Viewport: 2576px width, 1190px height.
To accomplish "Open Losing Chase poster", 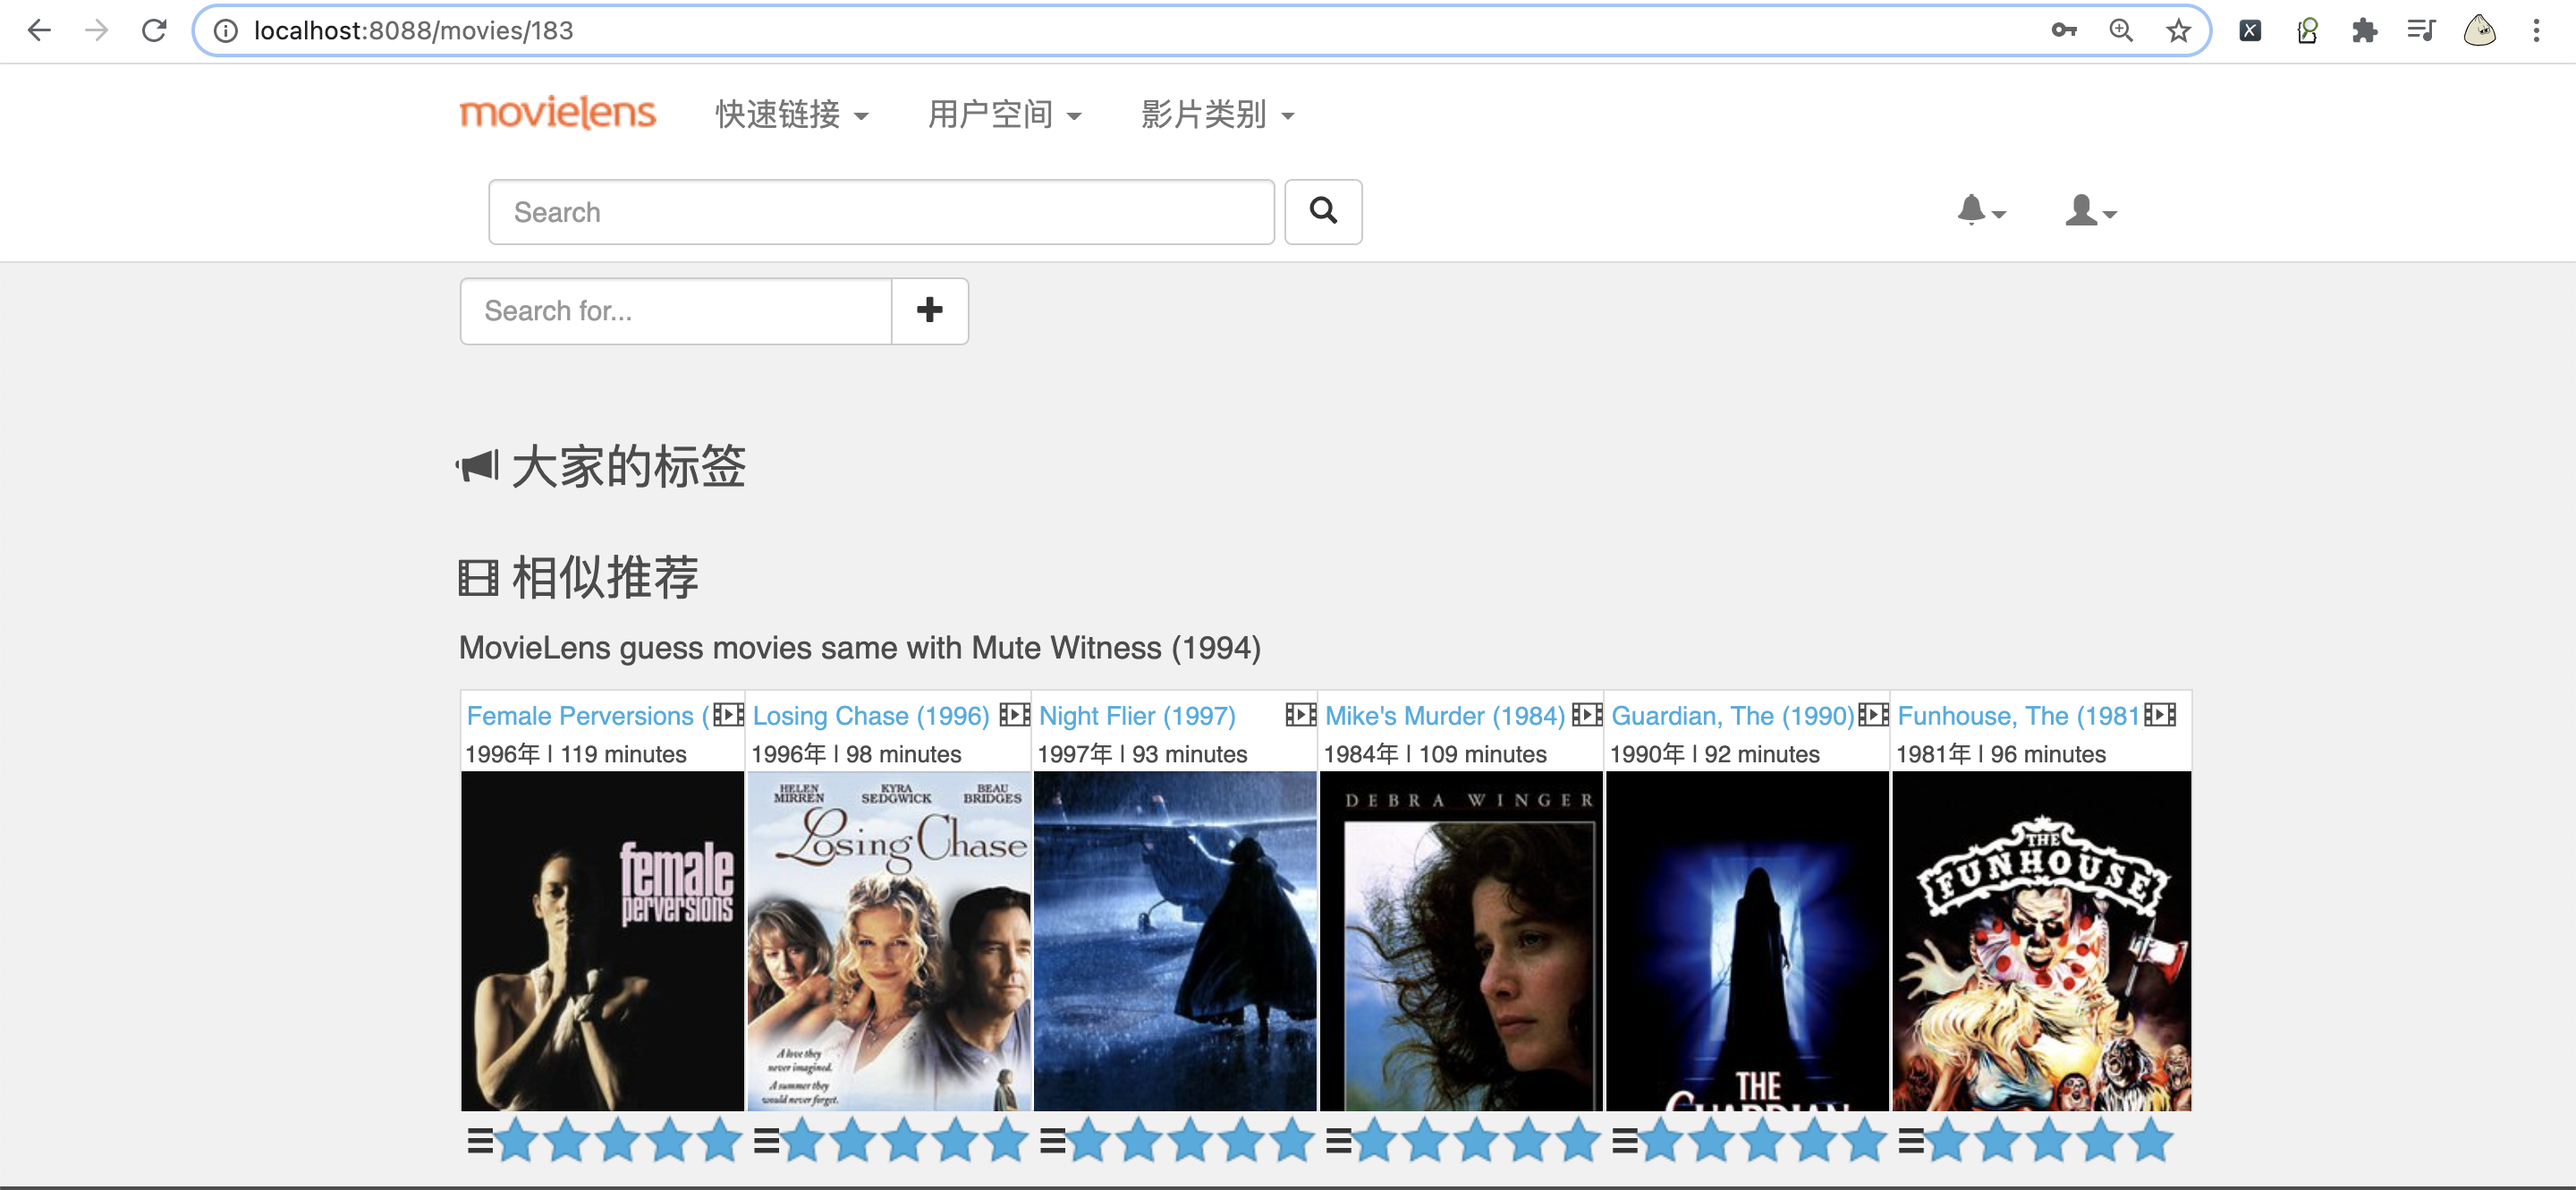I will (x=888, y=940).
